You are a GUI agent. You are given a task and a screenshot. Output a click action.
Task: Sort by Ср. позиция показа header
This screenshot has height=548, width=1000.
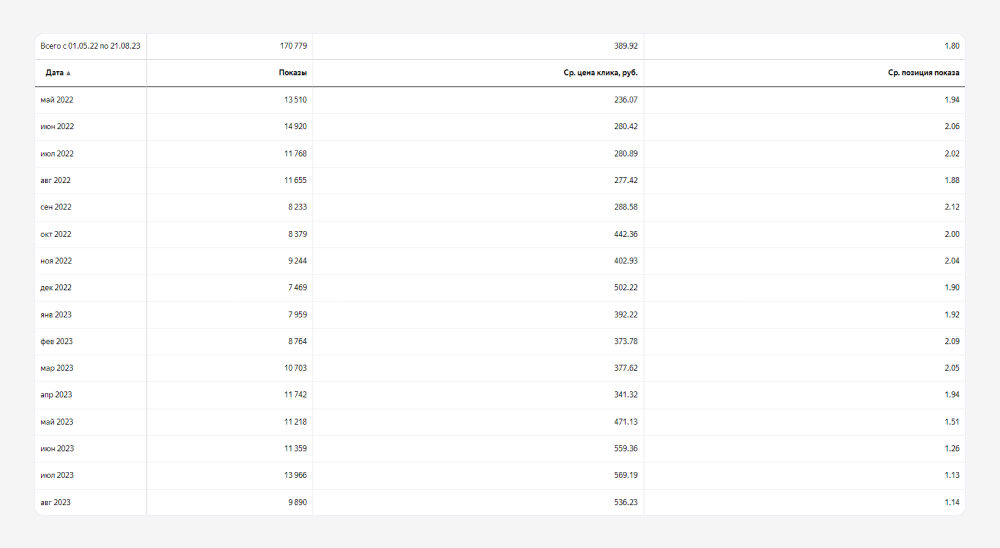924,73
